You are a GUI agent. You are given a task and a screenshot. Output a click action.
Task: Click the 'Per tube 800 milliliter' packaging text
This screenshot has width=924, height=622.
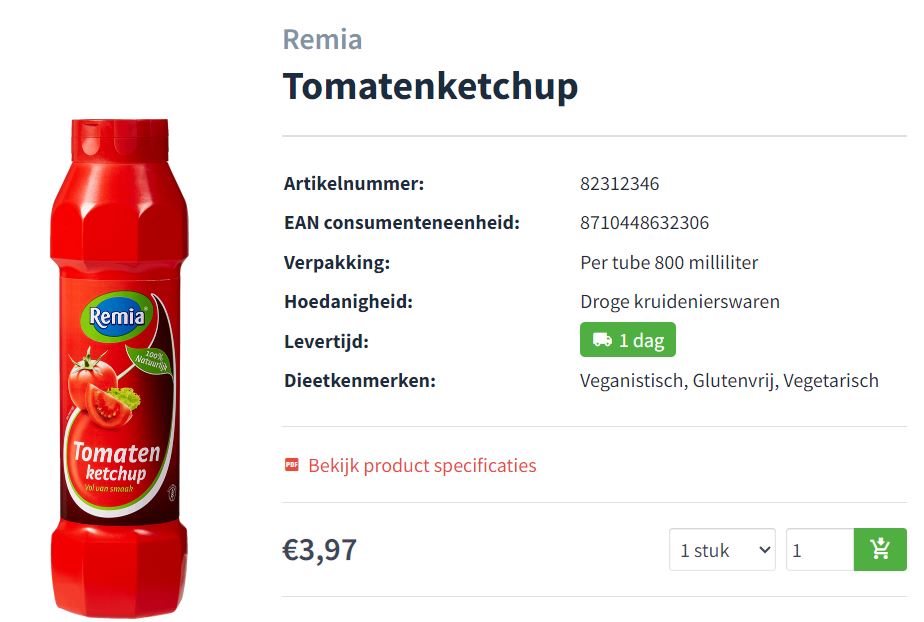(x=669, y=262)
